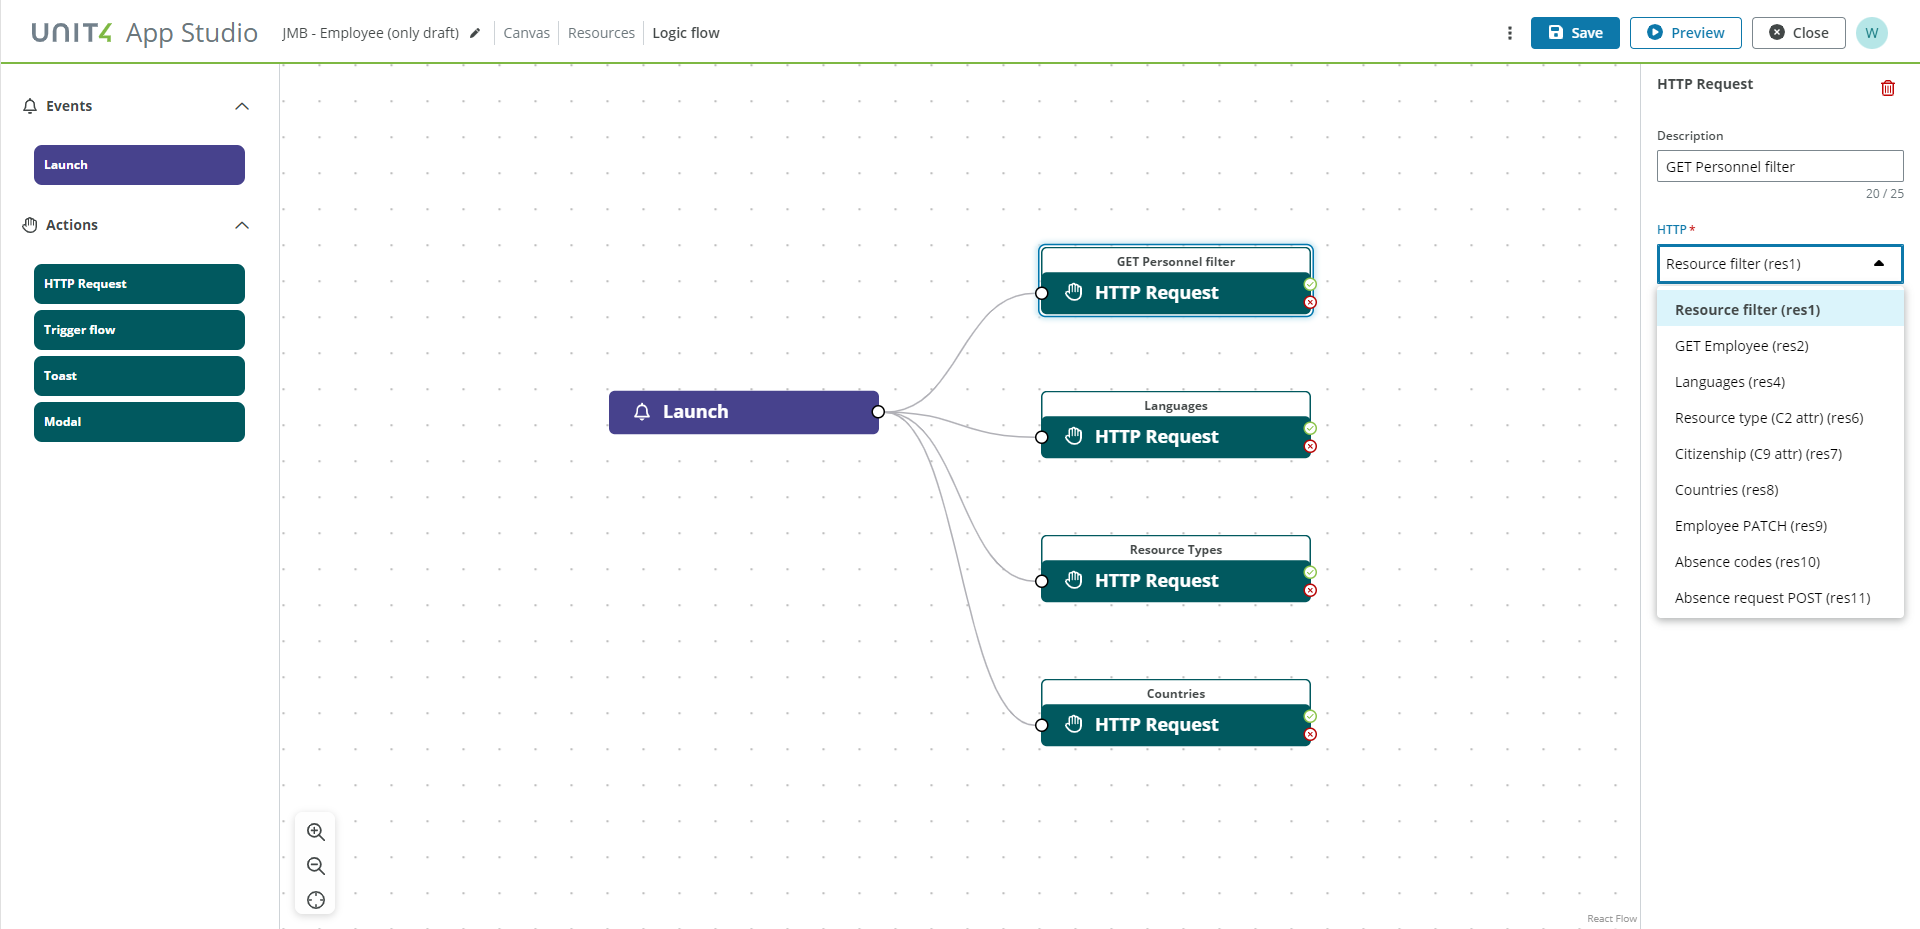
Task: Click red error handle on Resource Types node
Action: tap(1310, 590)
